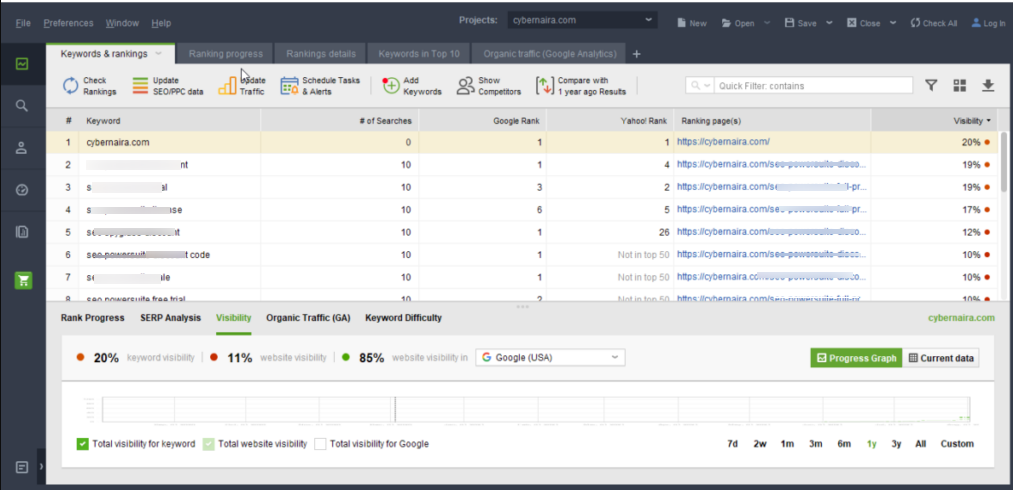Uncheck Total visibility for keyword
Viewport: 1013px width, 490px height.
[83, 444]
